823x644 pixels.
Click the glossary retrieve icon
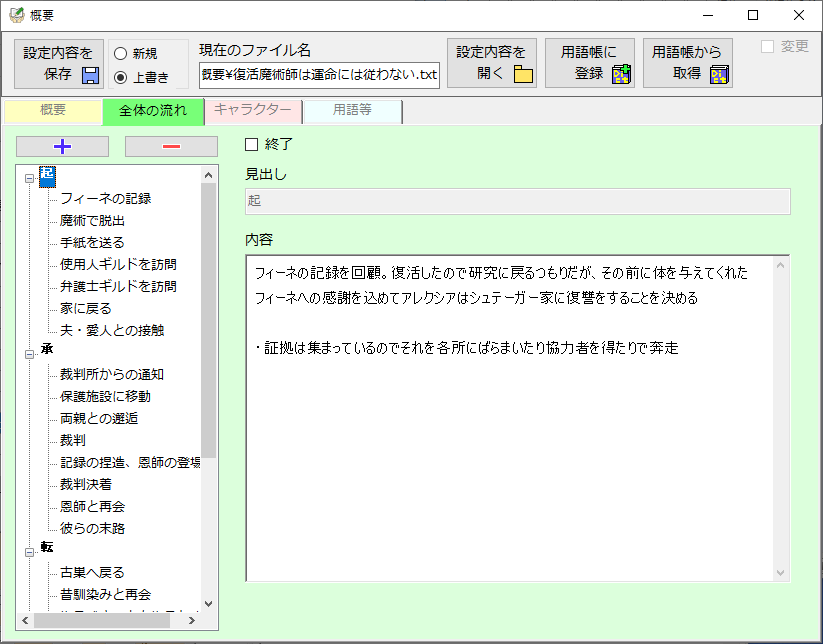click(719, 75)
